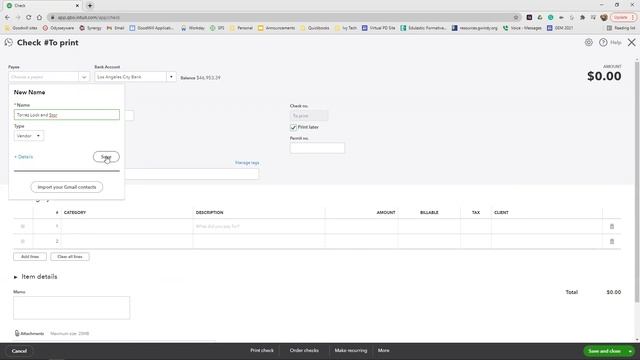This screenshot has height=360, width=640.
Task: Click the Memo text box
Action: click(71, 308)
